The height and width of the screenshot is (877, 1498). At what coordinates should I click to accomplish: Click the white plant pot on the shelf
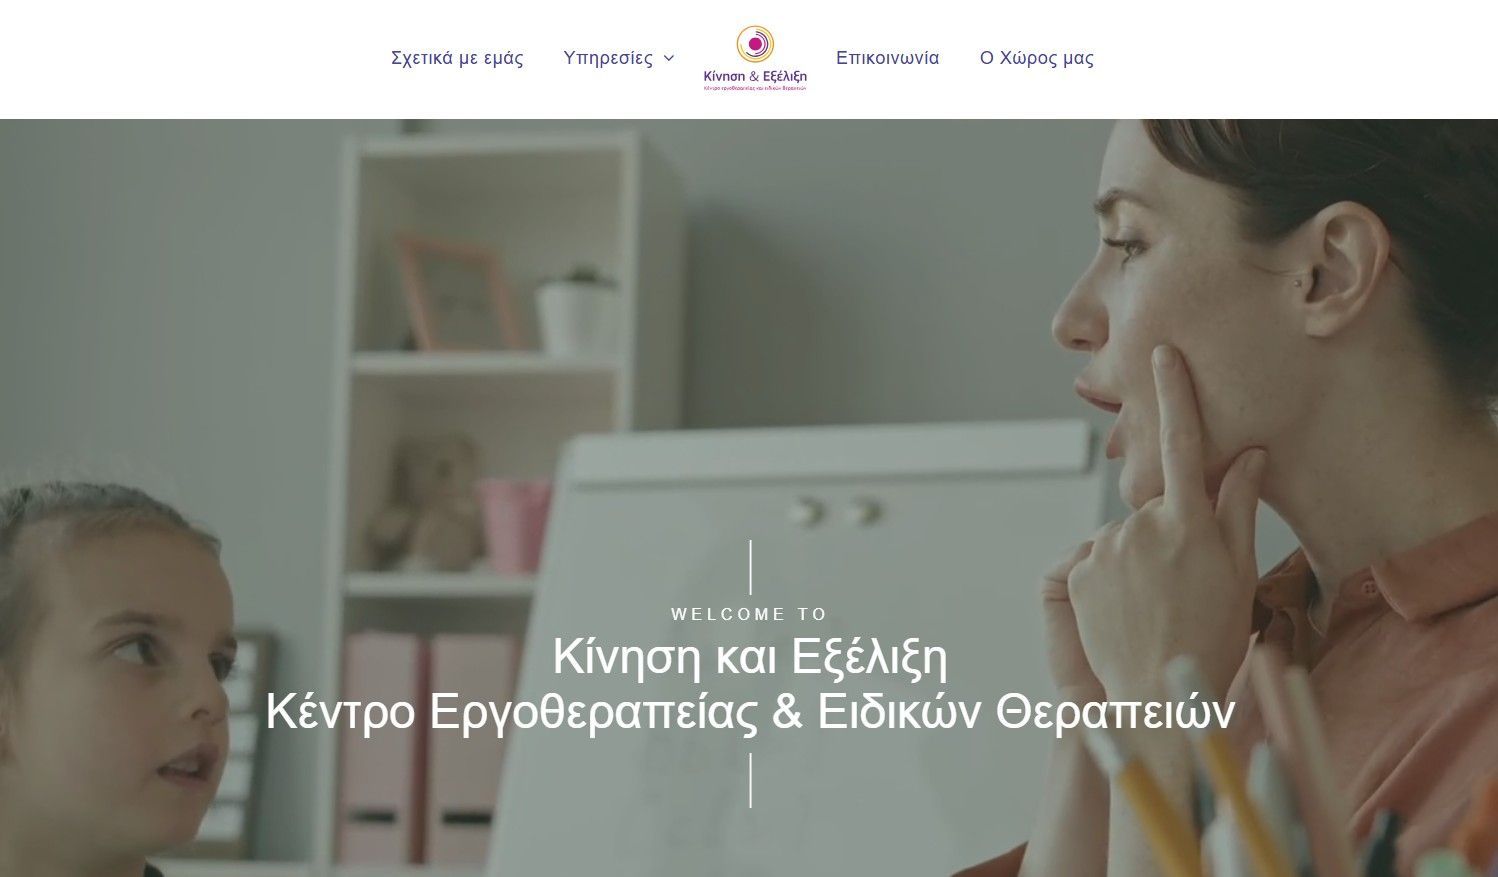576,313
